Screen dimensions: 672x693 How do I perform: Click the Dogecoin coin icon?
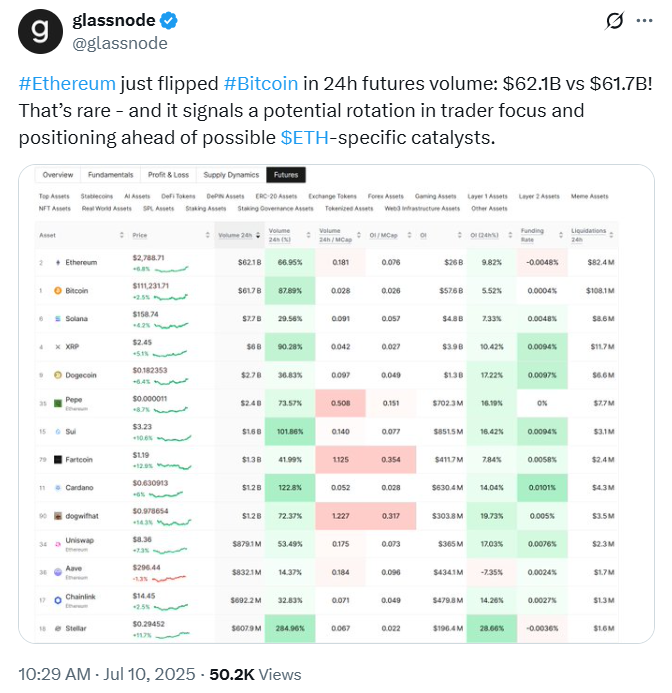(x=57, y=375)
